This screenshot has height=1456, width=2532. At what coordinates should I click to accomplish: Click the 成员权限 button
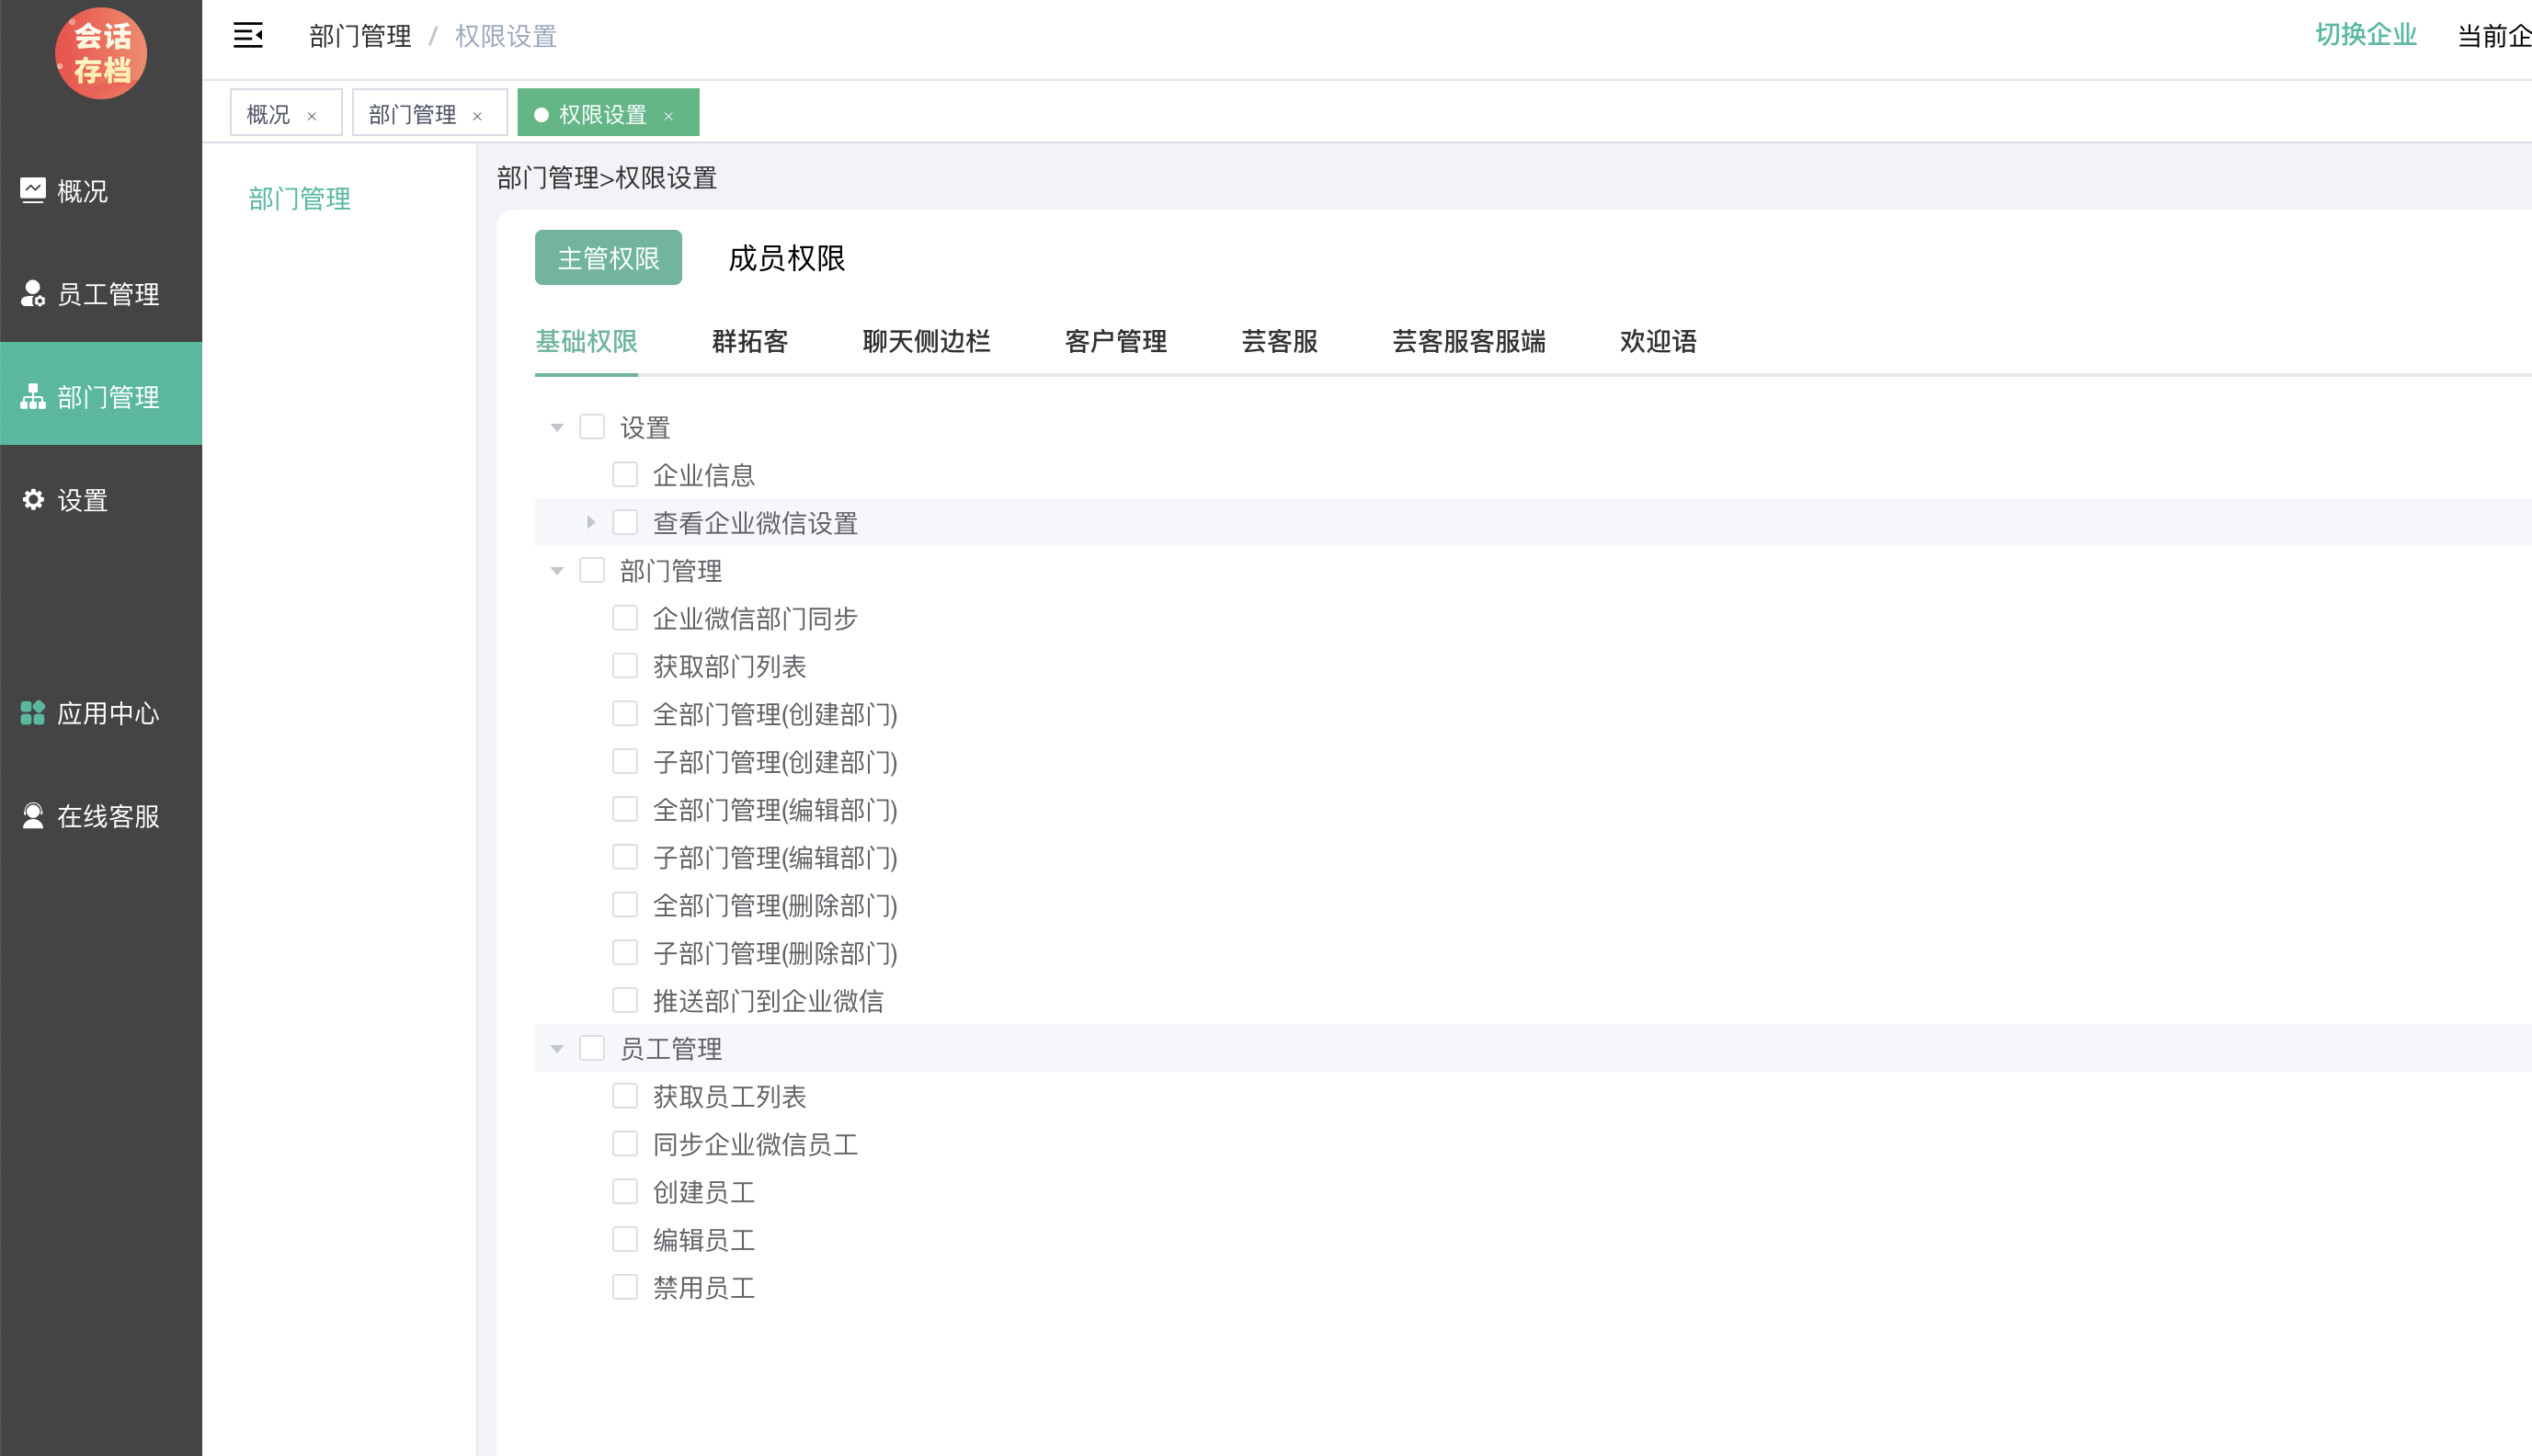(786, 258)
